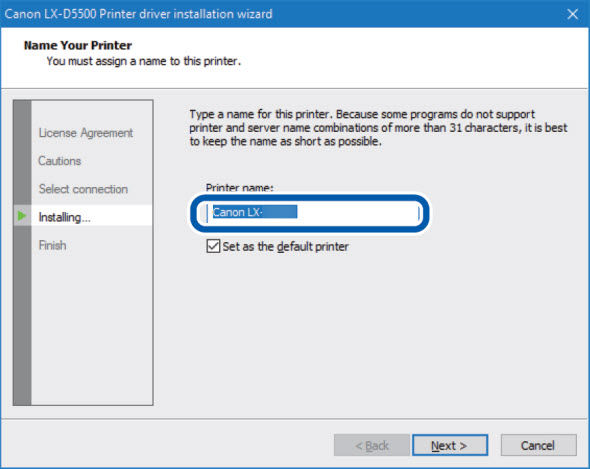This screenshot has width=590, height=469.
Task: Select the Select connection step text
Action: tap(83, 189)
